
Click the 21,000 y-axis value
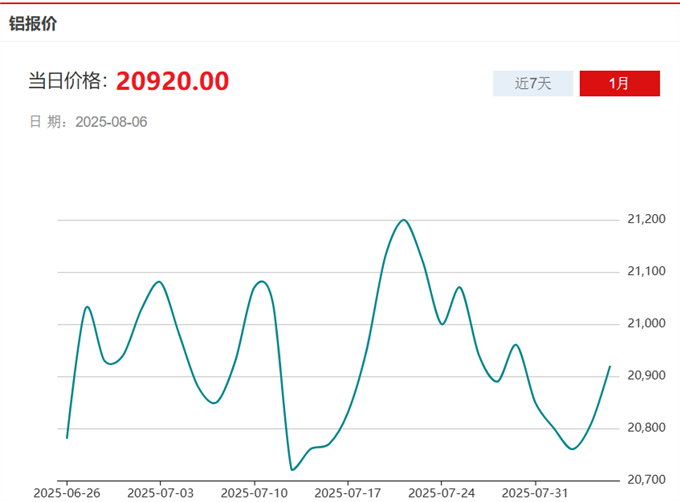(x=643, y=324)
